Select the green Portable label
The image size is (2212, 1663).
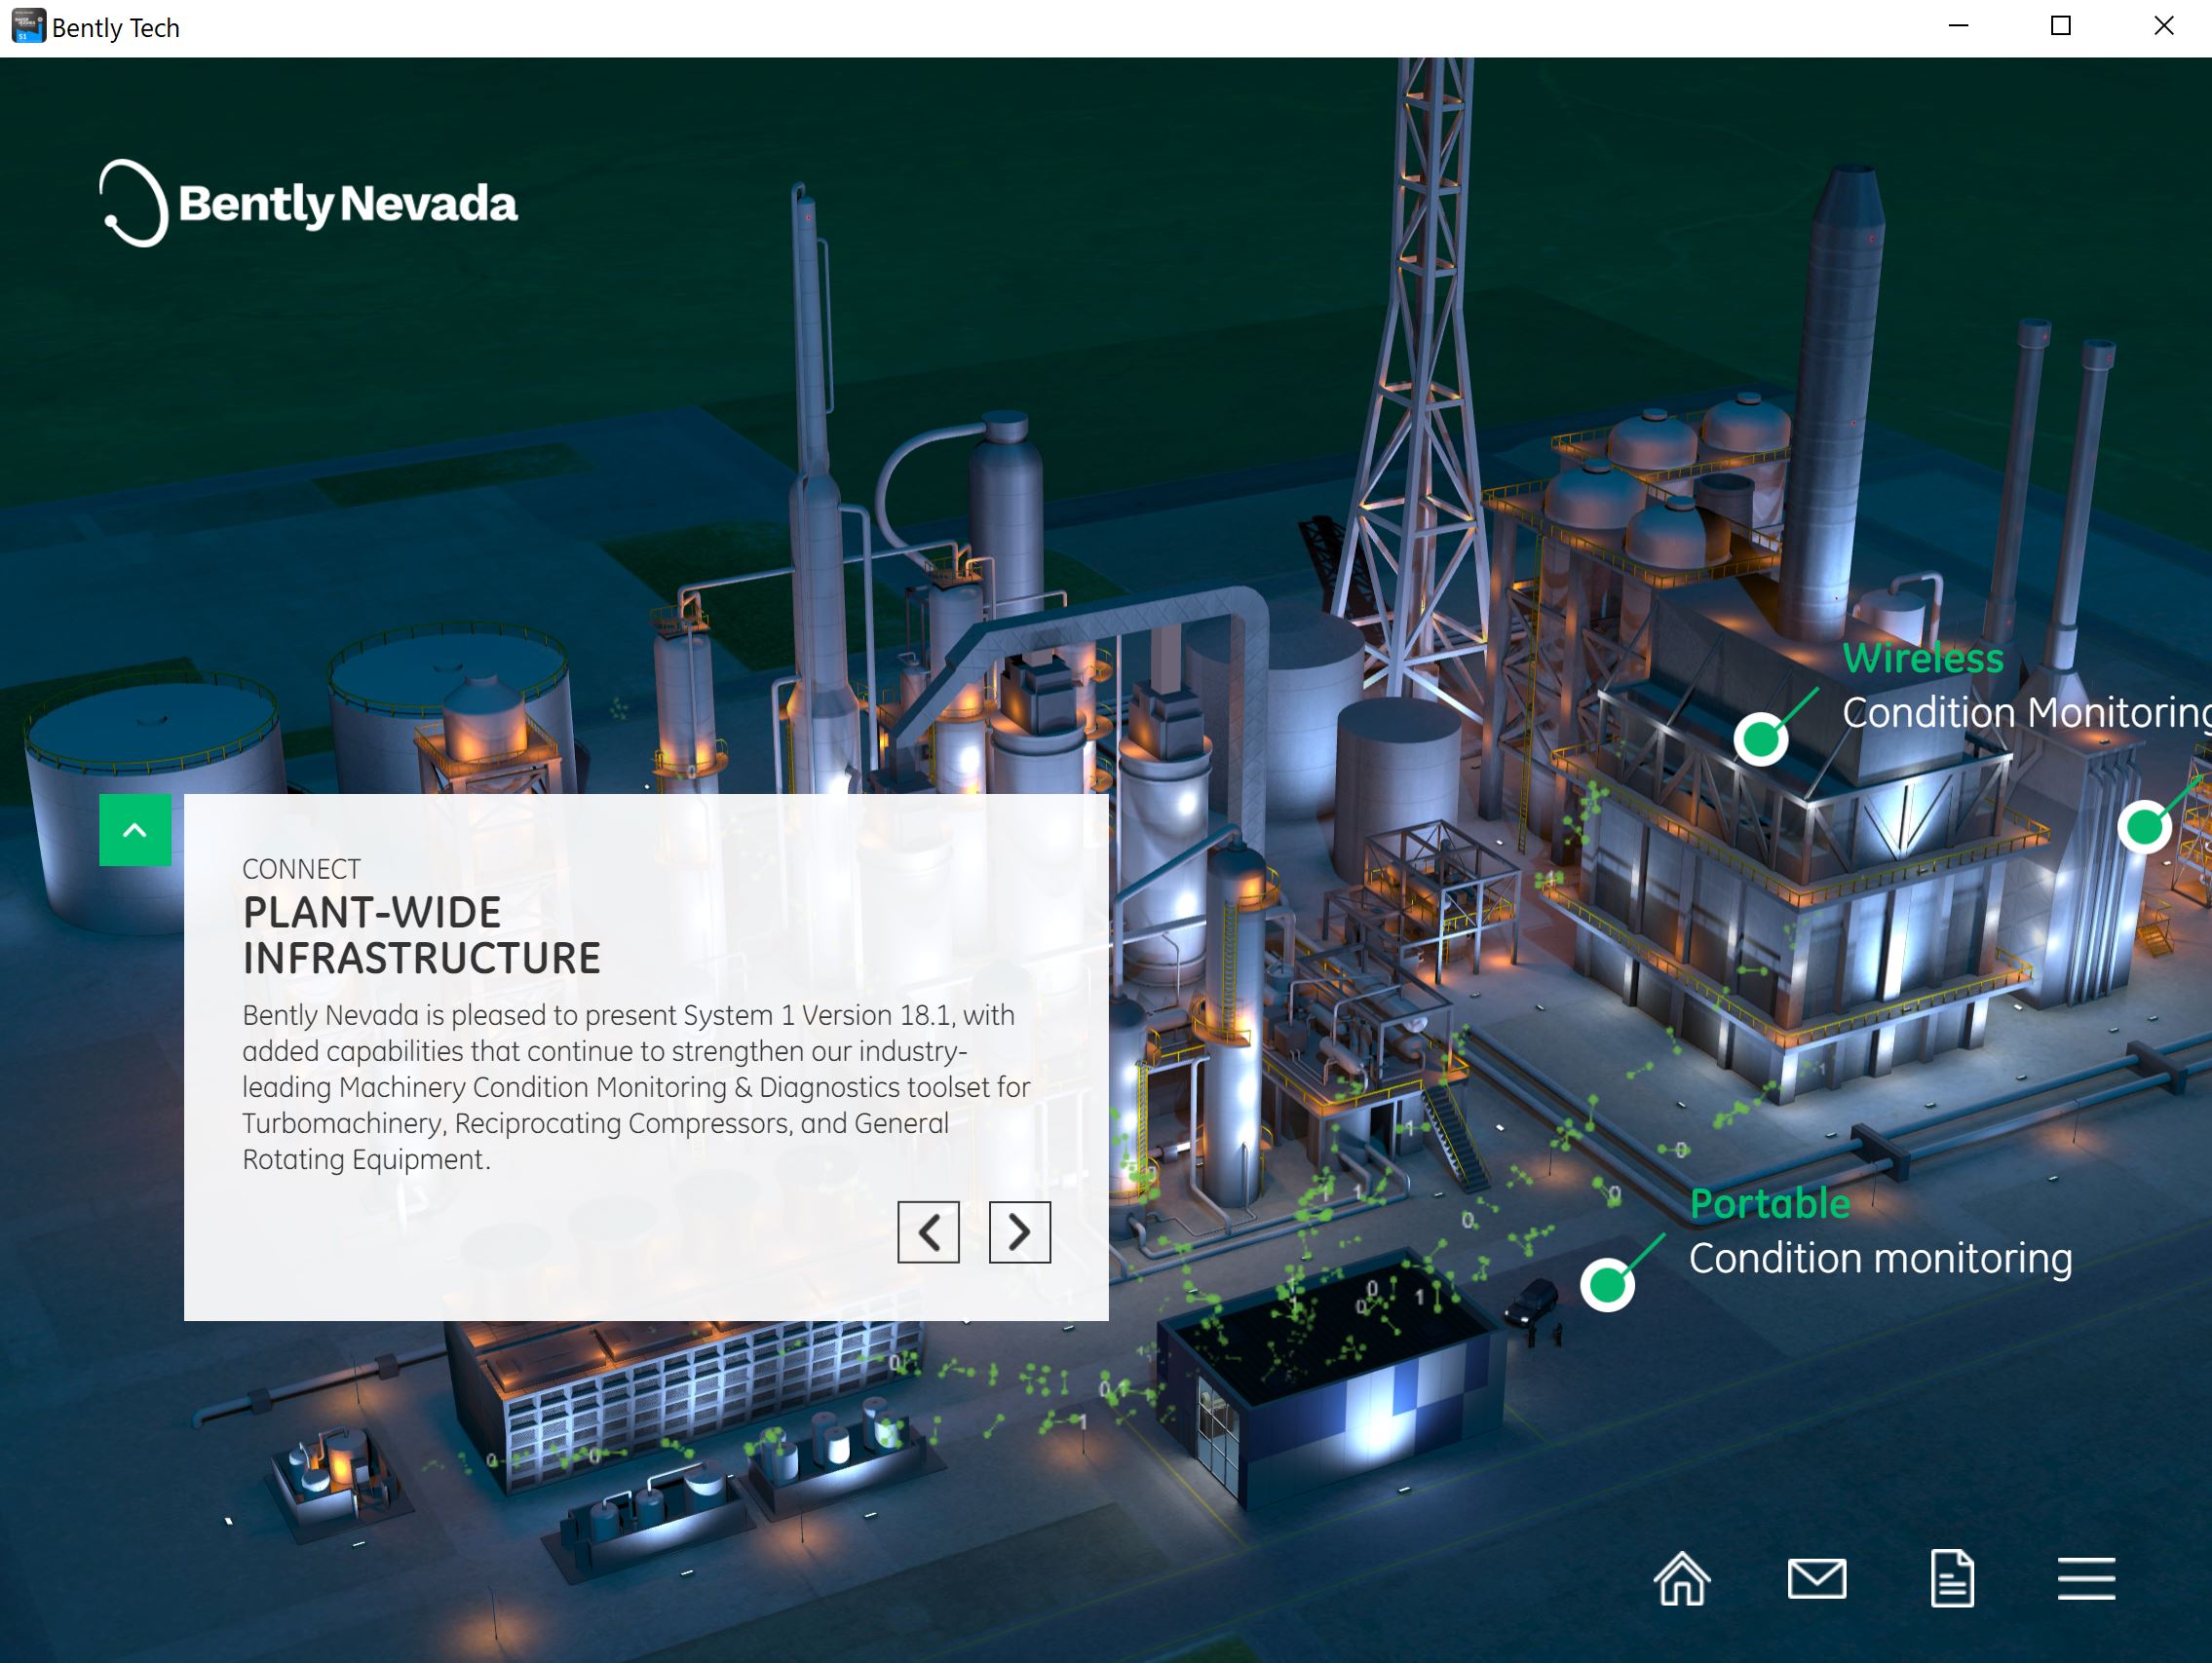[x=1769, y=1203]
